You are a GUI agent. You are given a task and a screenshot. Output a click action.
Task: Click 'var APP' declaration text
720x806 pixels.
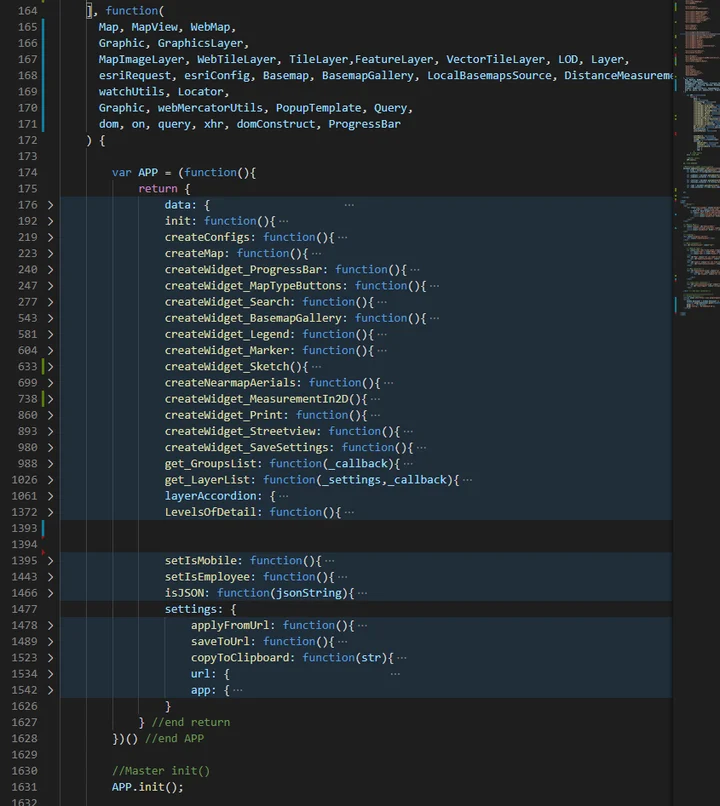click(x=135, y=173)
